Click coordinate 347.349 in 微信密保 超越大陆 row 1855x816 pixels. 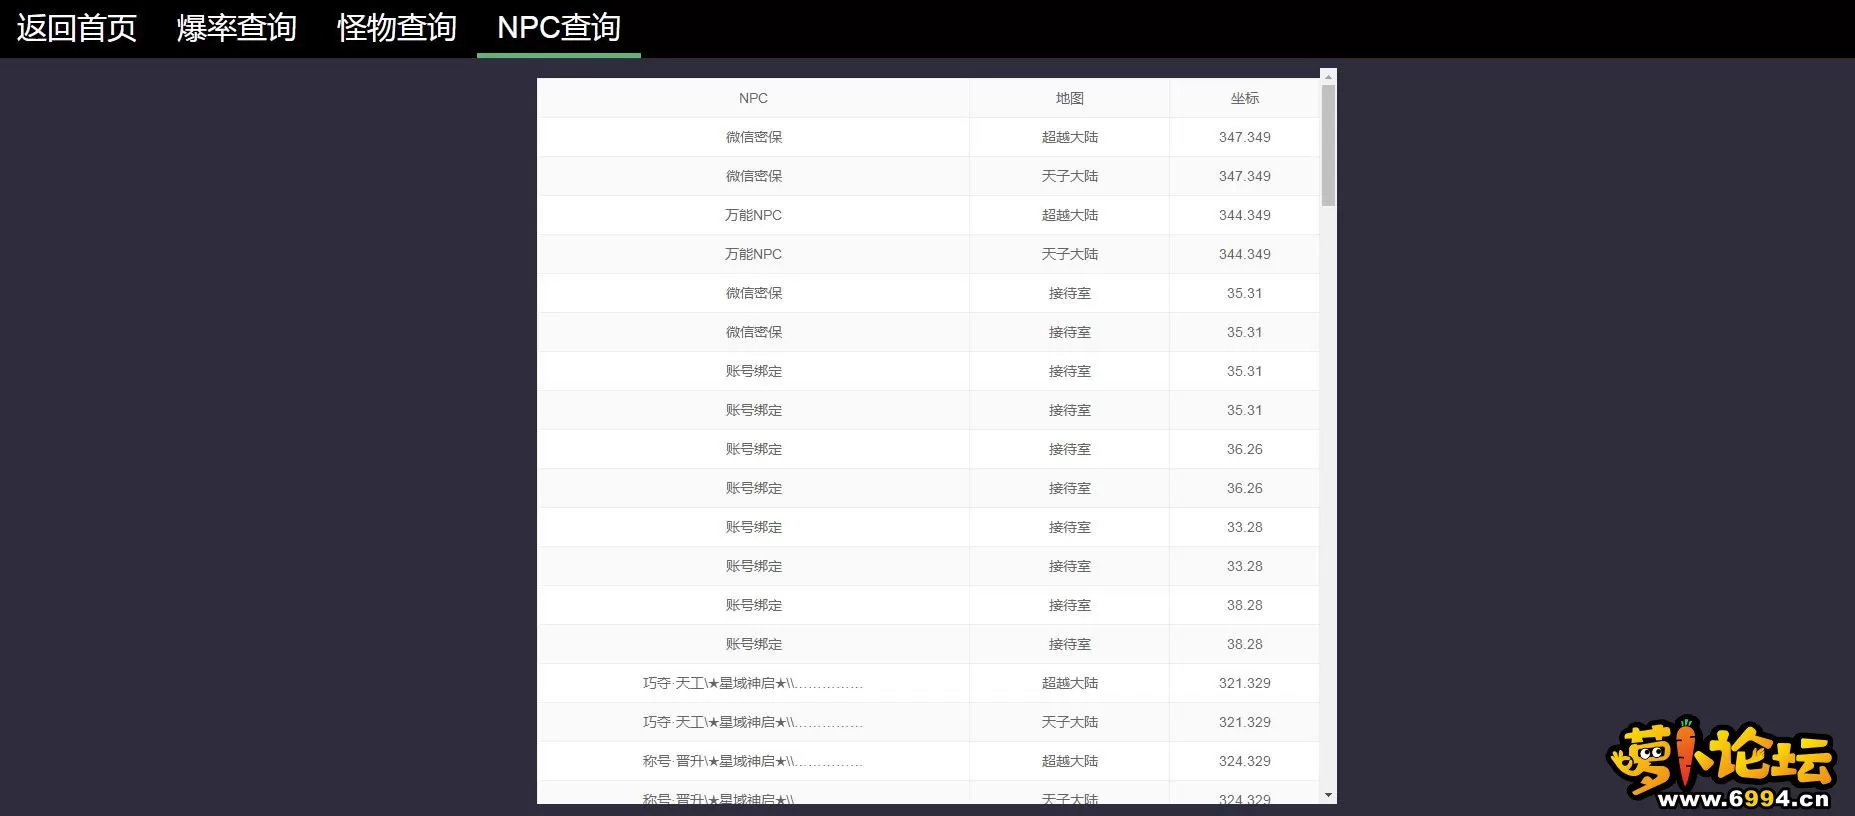point(1245,137)
